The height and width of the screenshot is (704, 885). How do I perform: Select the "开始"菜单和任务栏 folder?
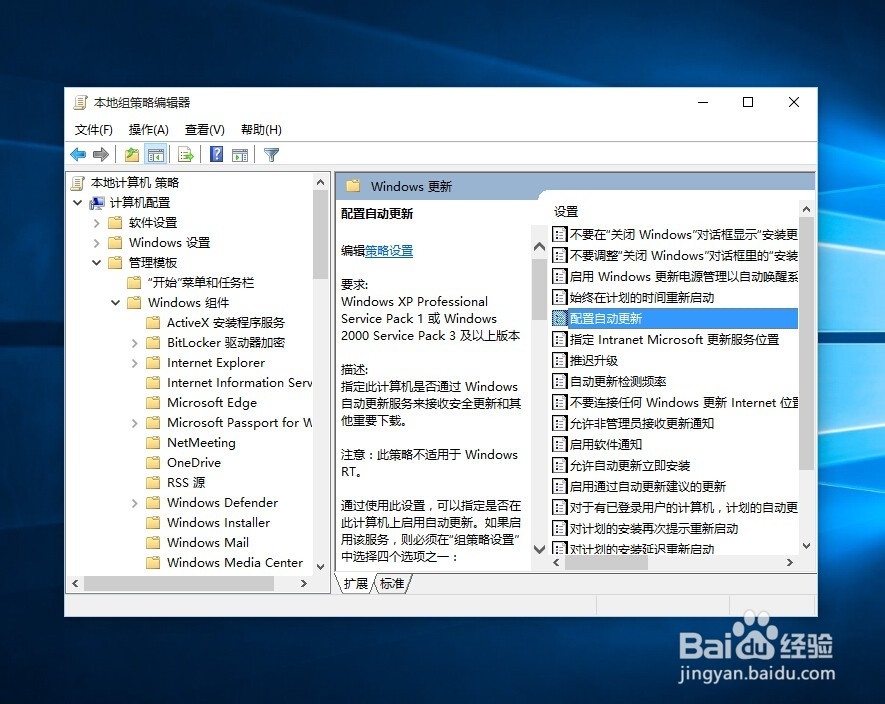click(x=200, y=282)
